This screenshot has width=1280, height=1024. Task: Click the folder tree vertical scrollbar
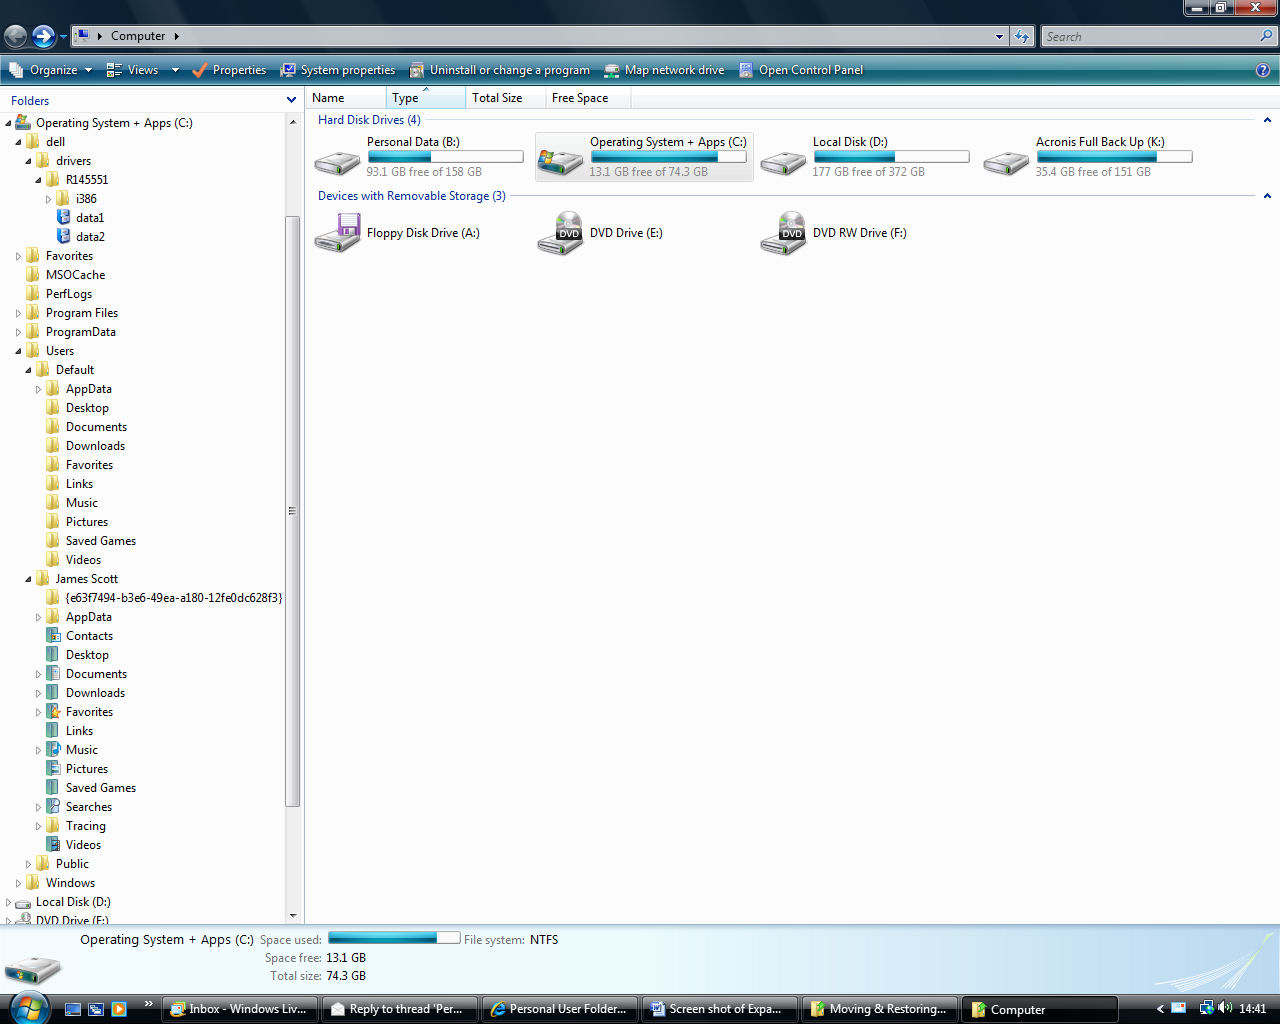[292, 510]
